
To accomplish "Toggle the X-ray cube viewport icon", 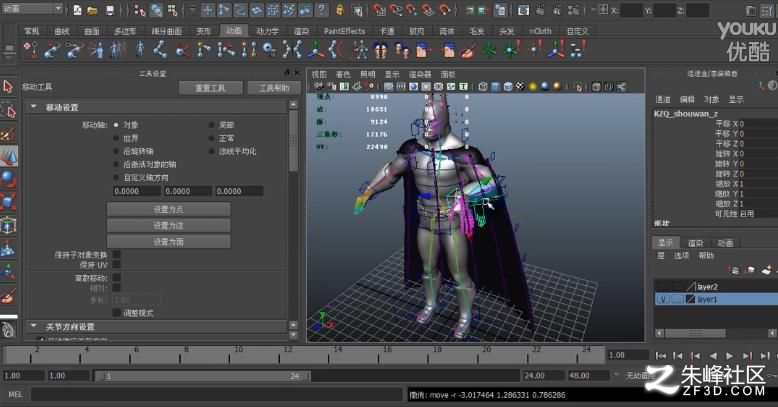I will [597, 87].
